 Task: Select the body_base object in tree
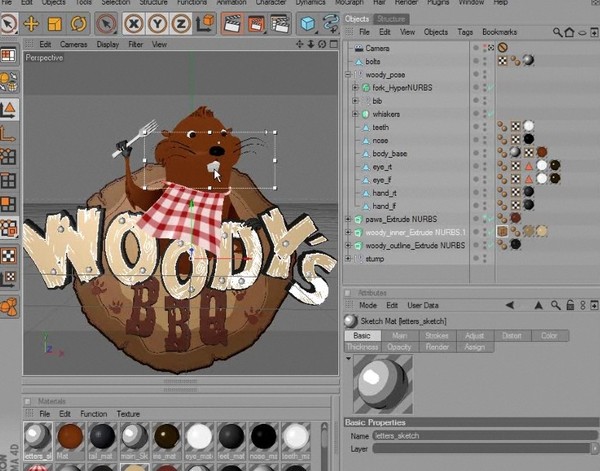point(389,154)
